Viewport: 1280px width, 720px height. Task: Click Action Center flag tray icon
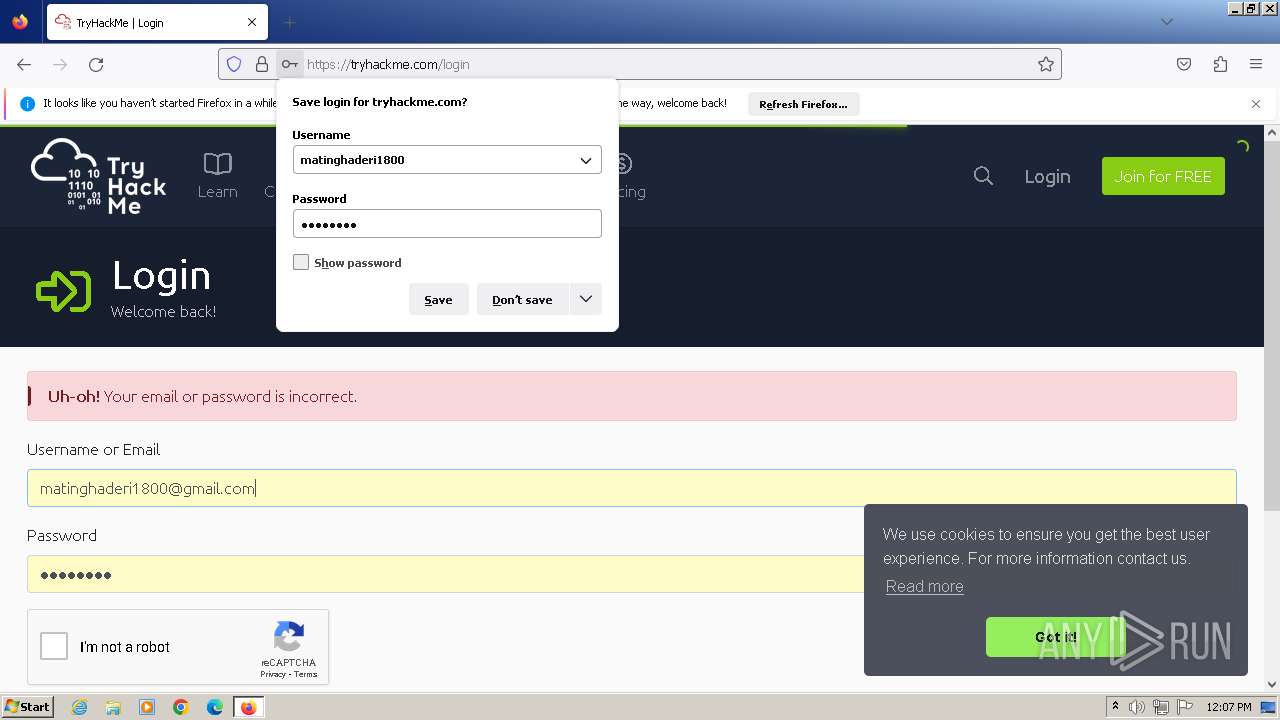1183,707
